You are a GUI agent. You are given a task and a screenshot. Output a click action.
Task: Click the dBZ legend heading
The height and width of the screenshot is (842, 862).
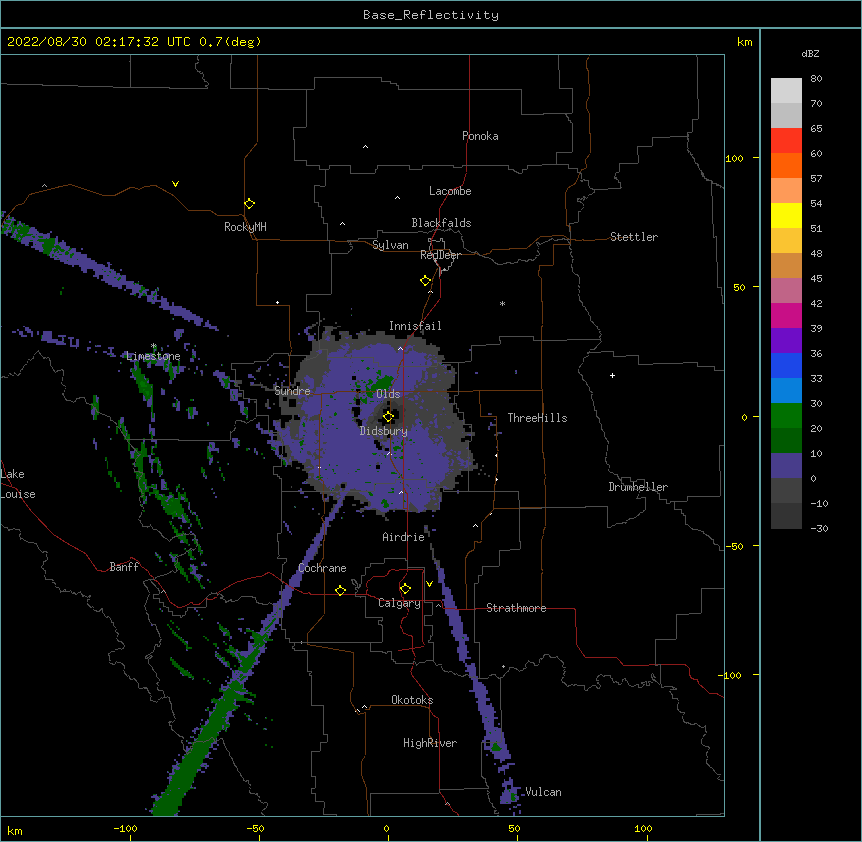[810, 53]
